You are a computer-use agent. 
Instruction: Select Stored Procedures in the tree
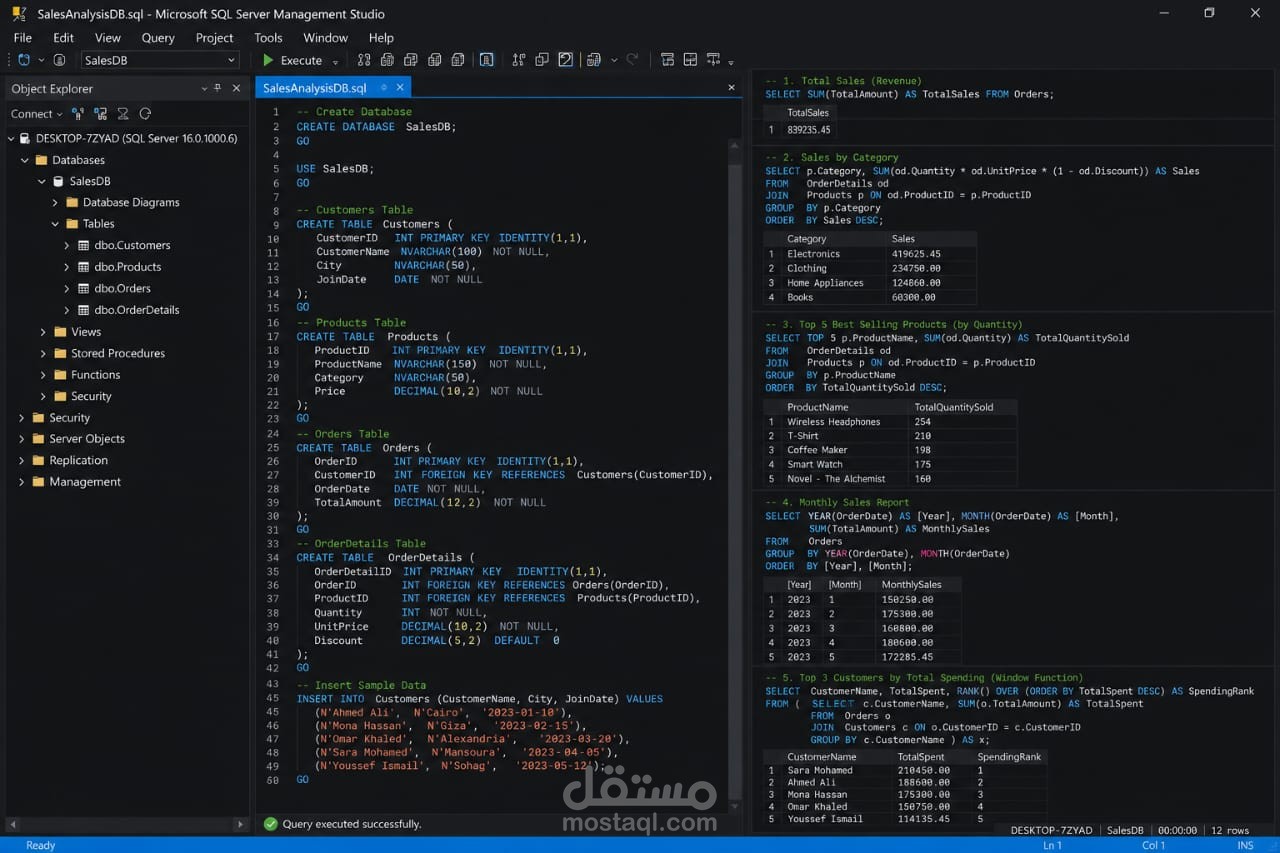[118, 353]
